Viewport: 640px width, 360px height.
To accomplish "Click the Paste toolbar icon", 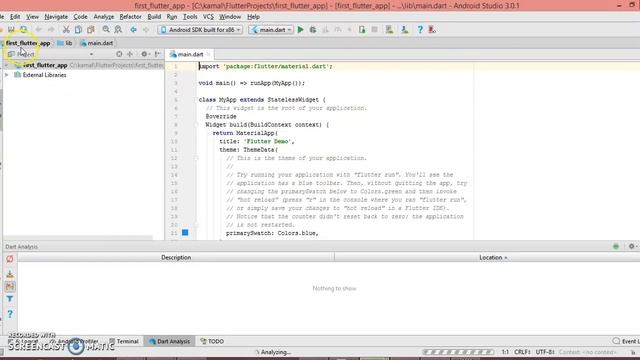I will pyautogui.click(x=91, y=29).
